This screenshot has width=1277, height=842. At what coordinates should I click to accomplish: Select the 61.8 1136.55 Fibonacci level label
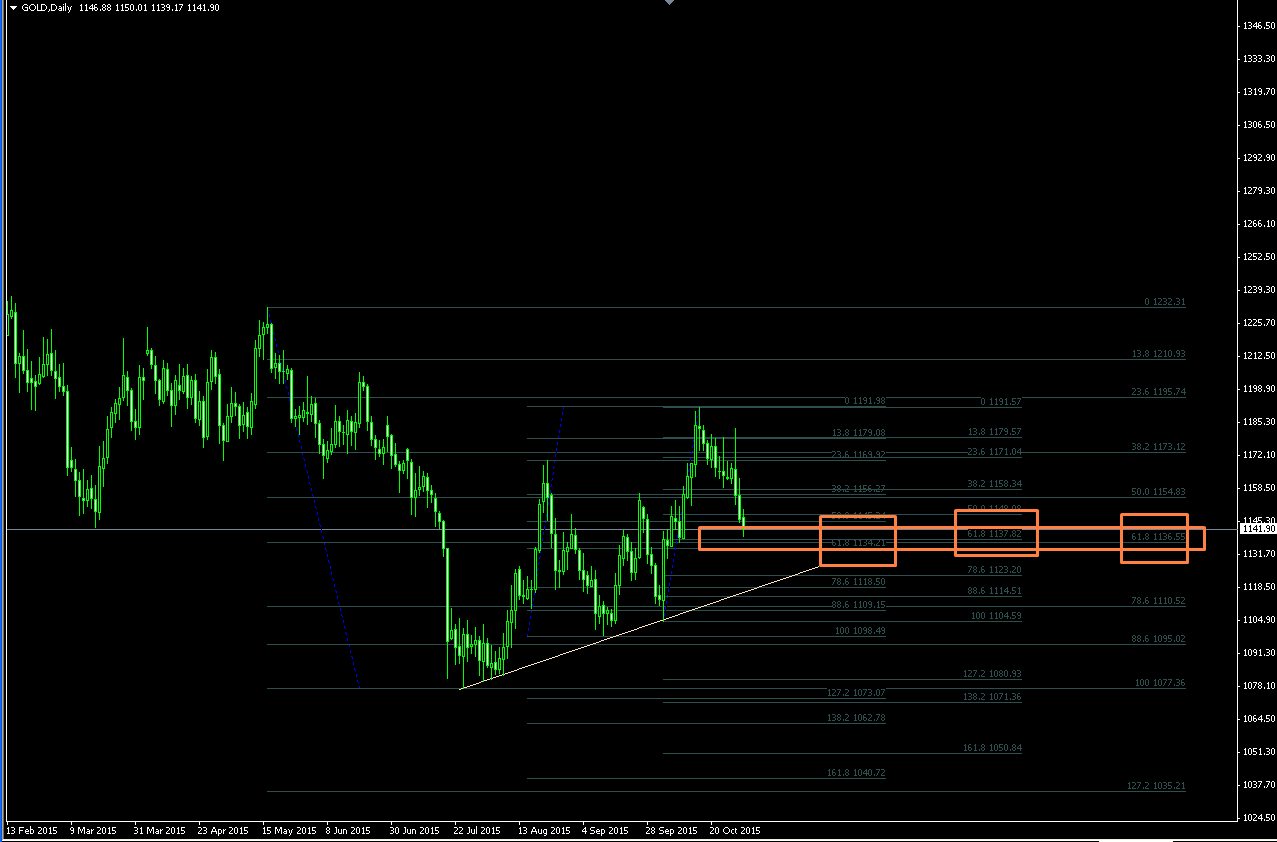(1157, 537)
